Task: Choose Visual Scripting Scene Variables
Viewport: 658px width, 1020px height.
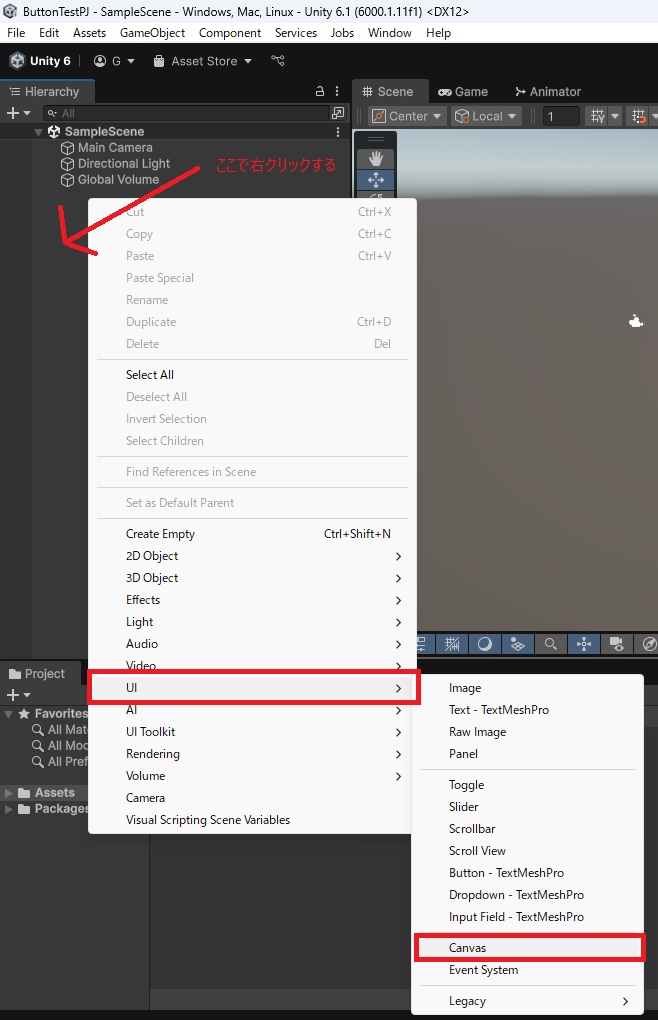Action: (252, 820)
